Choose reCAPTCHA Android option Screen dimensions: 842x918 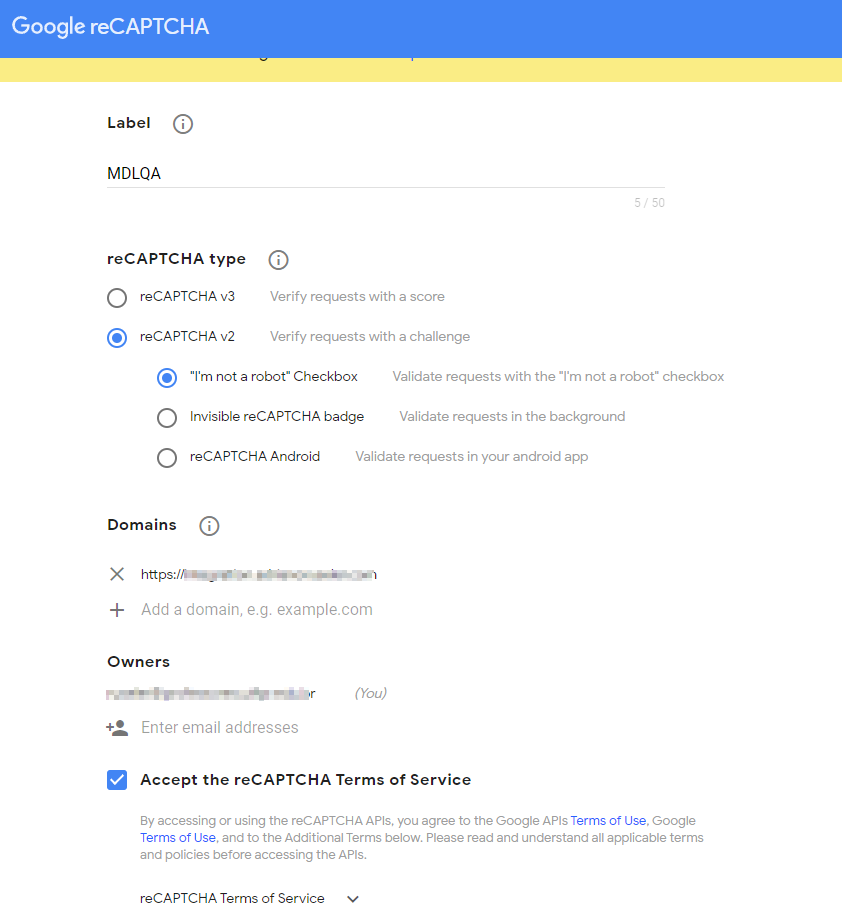pos(167,457)
